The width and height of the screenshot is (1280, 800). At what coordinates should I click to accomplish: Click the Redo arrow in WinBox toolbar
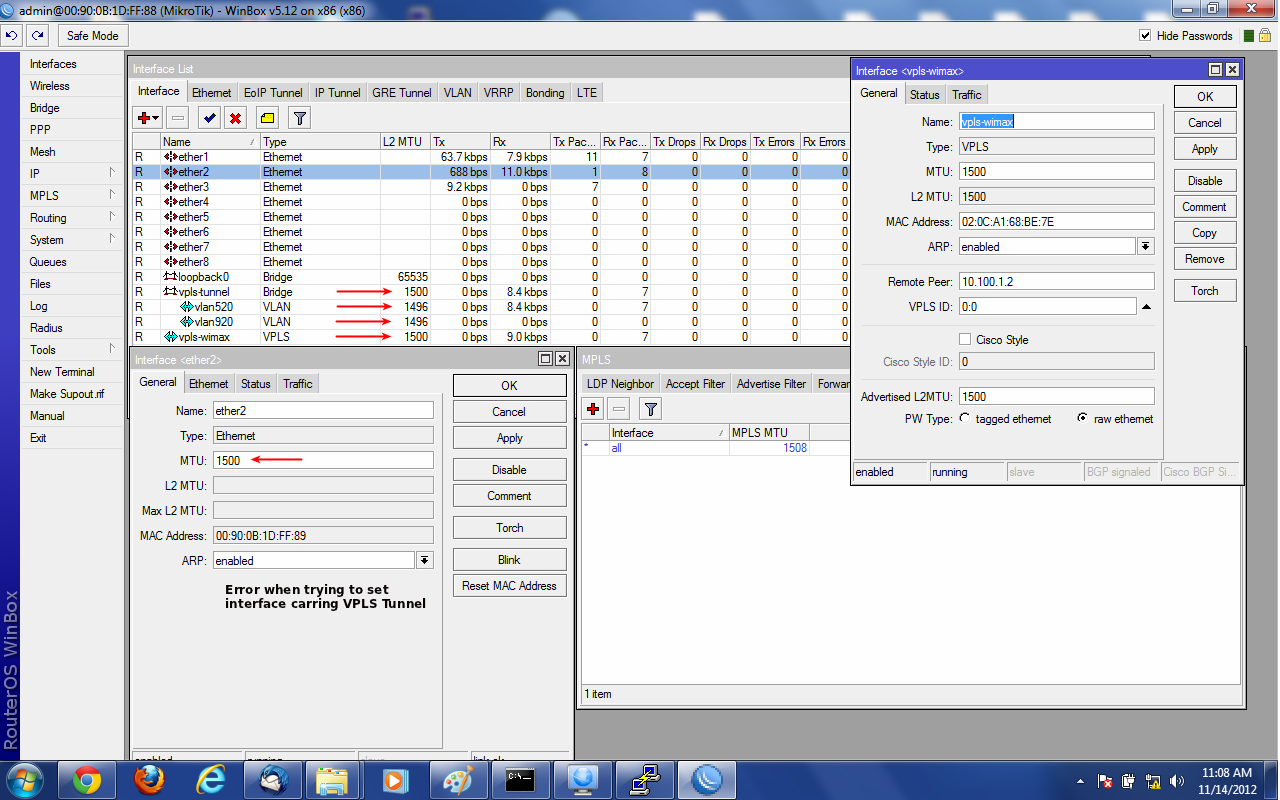tap(37, 35)
